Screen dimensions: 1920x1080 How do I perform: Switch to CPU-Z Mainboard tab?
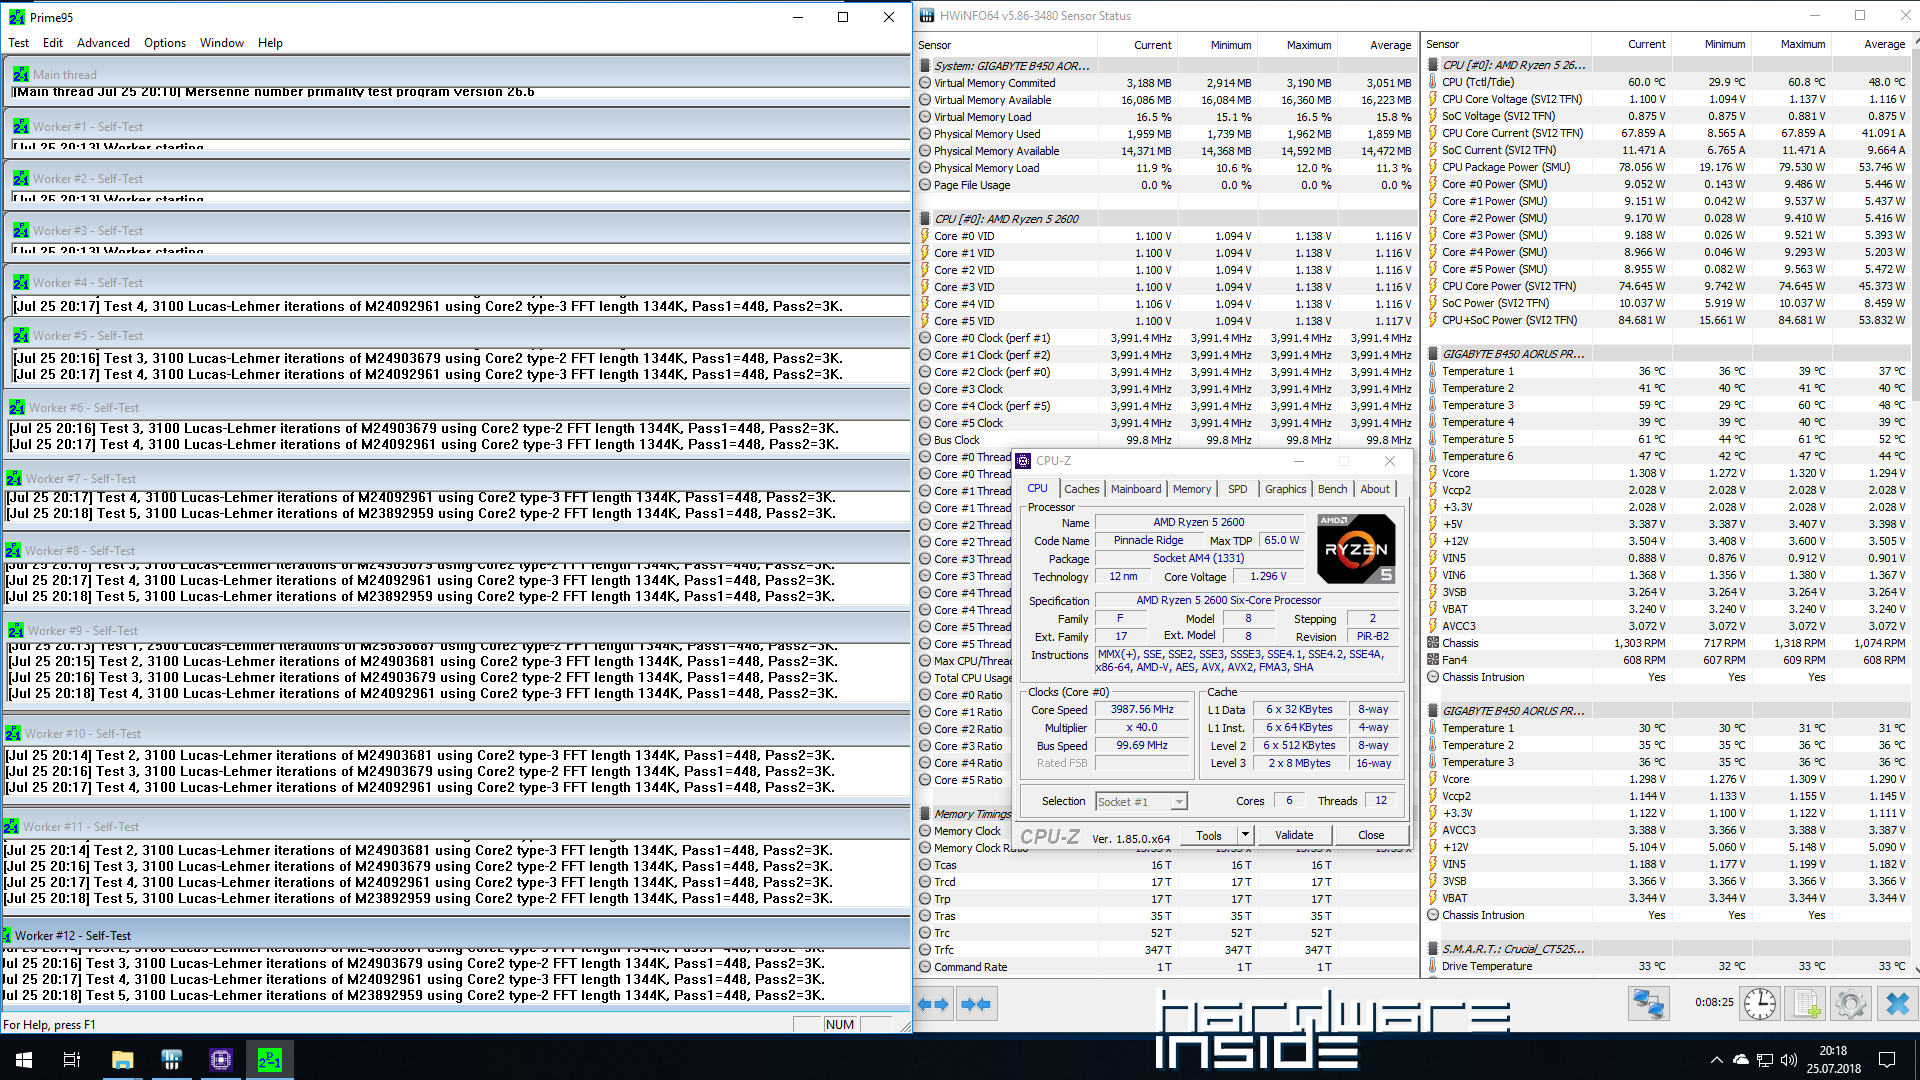click(x=1136, y=489)
